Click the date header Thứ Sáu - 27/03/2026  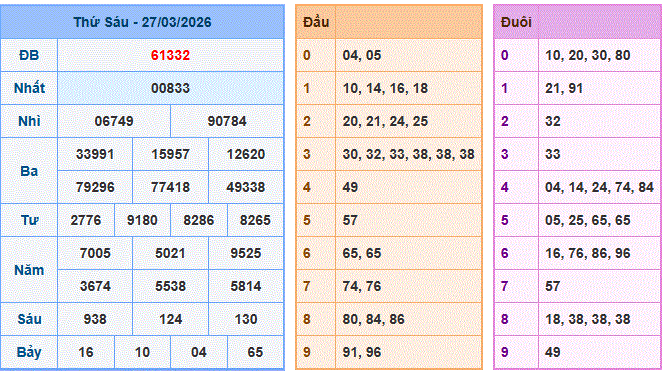[x=142, y=22]
